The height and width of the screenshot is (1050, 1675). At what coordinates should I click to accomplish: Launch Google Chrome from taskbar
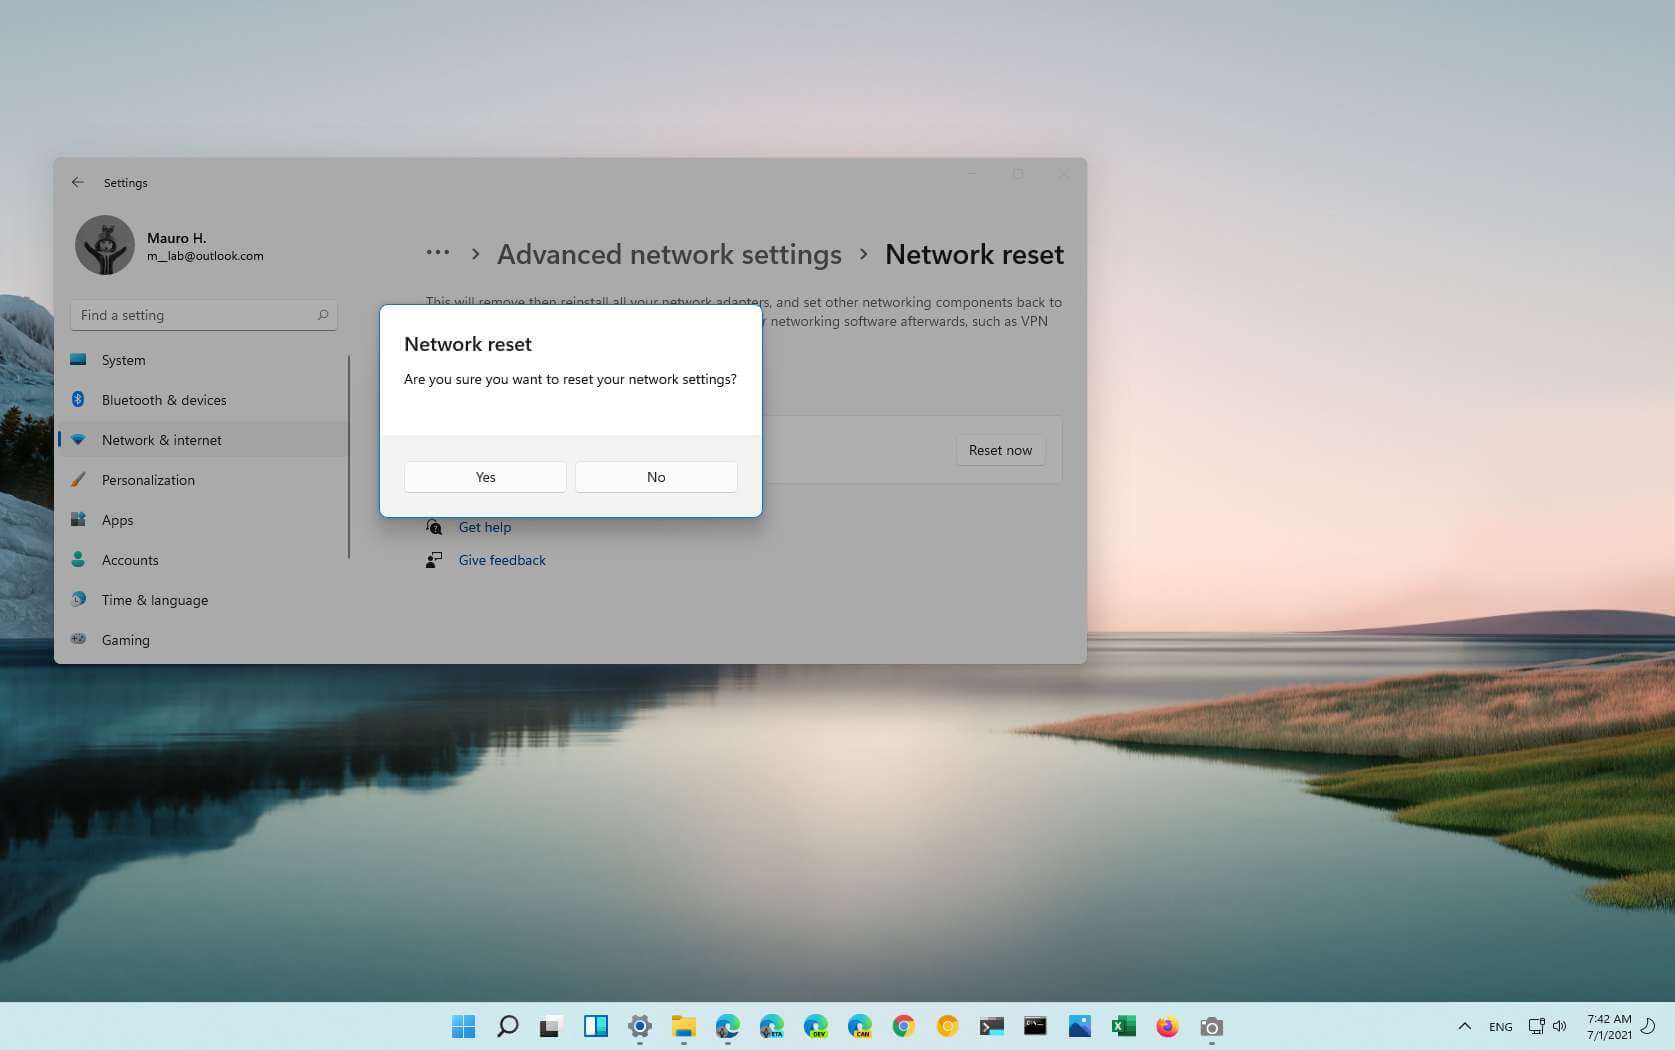tap(903, 1026)
